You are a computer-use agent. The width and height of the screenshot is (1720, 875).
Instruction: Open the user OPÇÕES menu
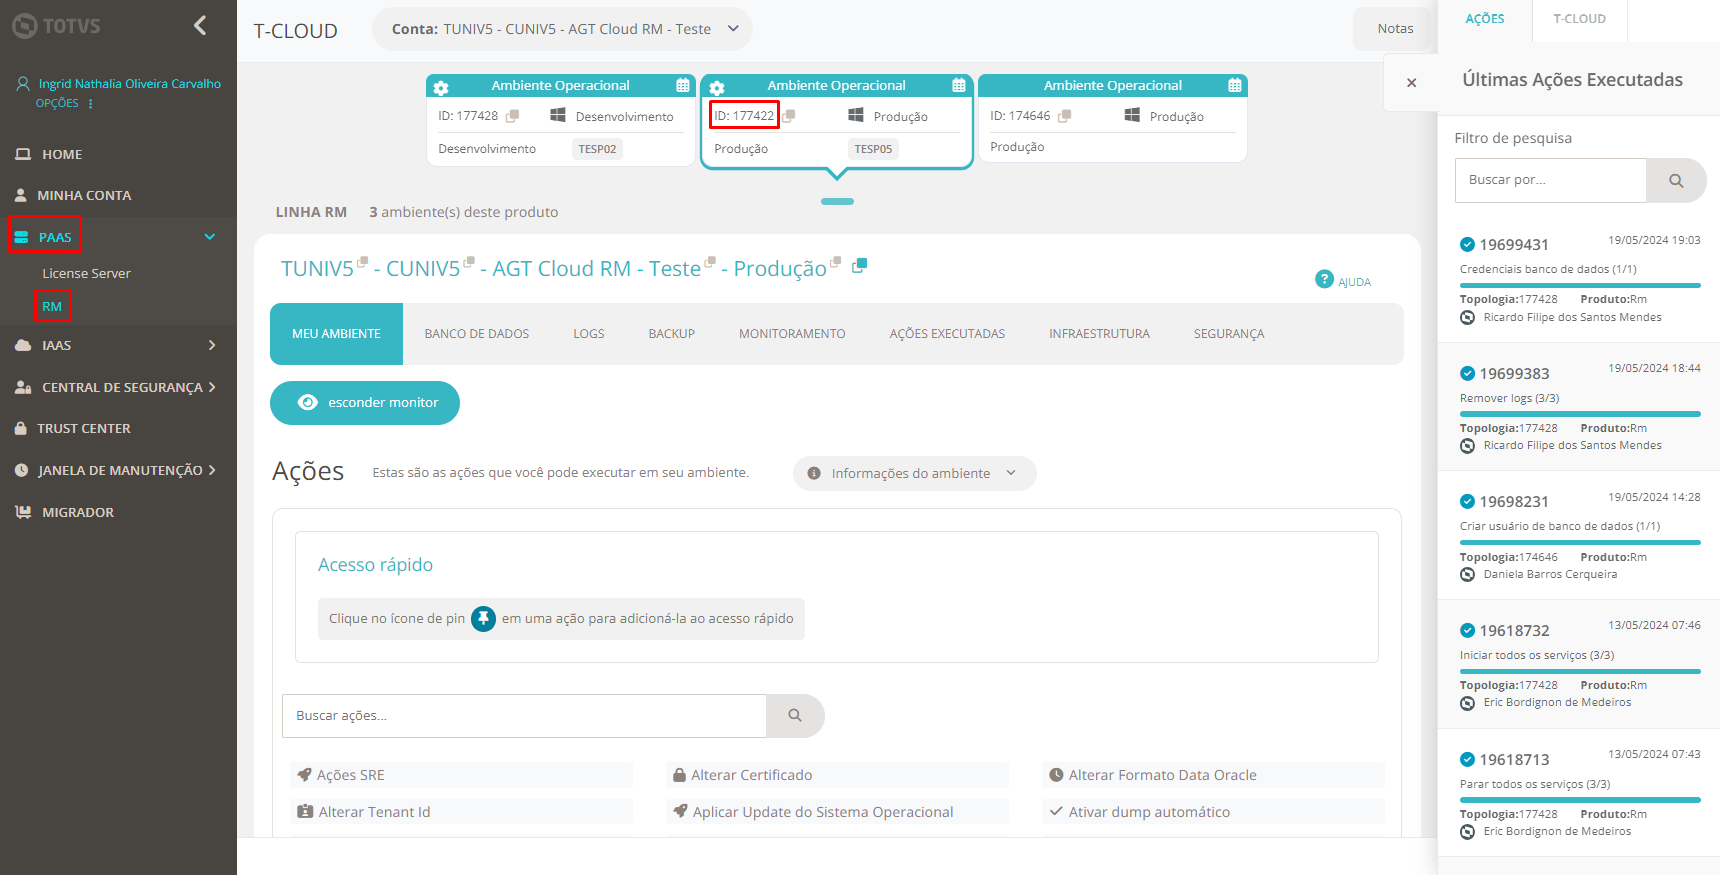click(64, 103)
